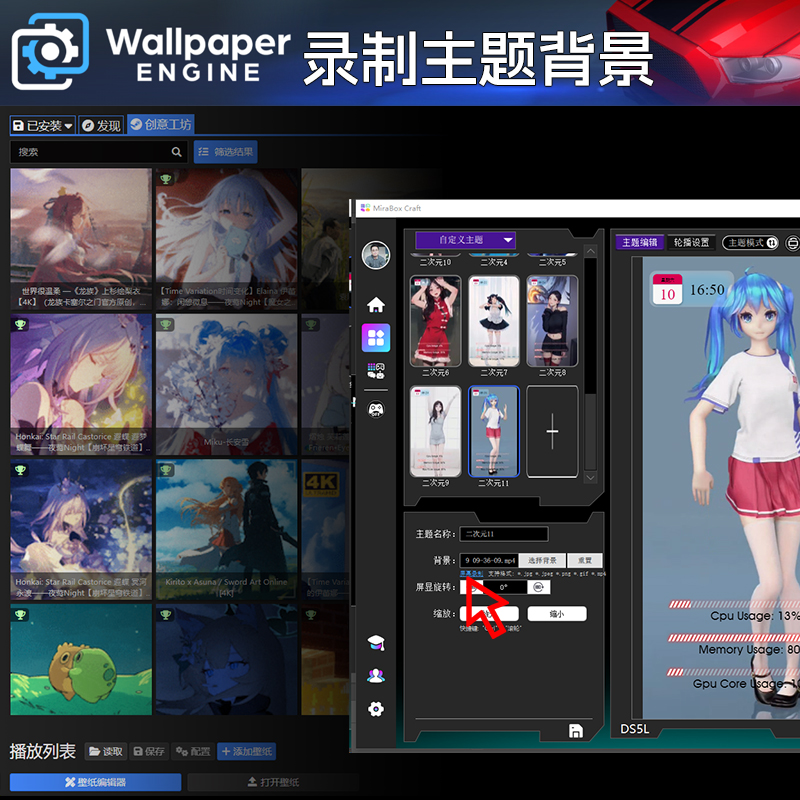Click the DS5L device label
Image resolution: width=800 pixels, height=800 pixels.
coord(635,729)
